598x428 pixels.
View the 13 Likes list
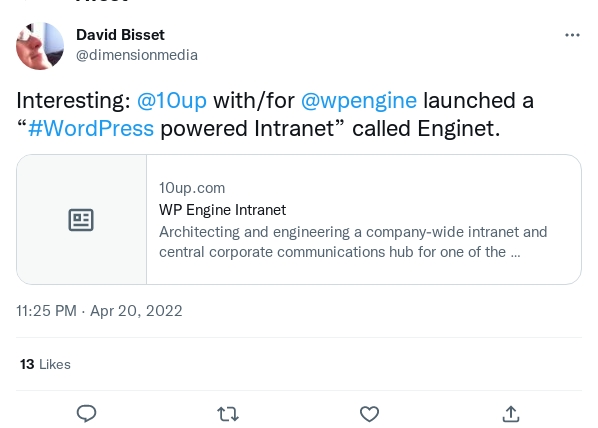[45, 364]
